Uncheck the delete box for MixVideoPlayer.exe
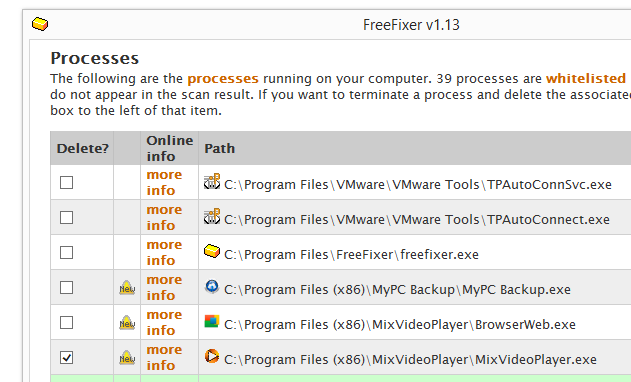Viewport: 631px width, 382px height. pos(66,358)
